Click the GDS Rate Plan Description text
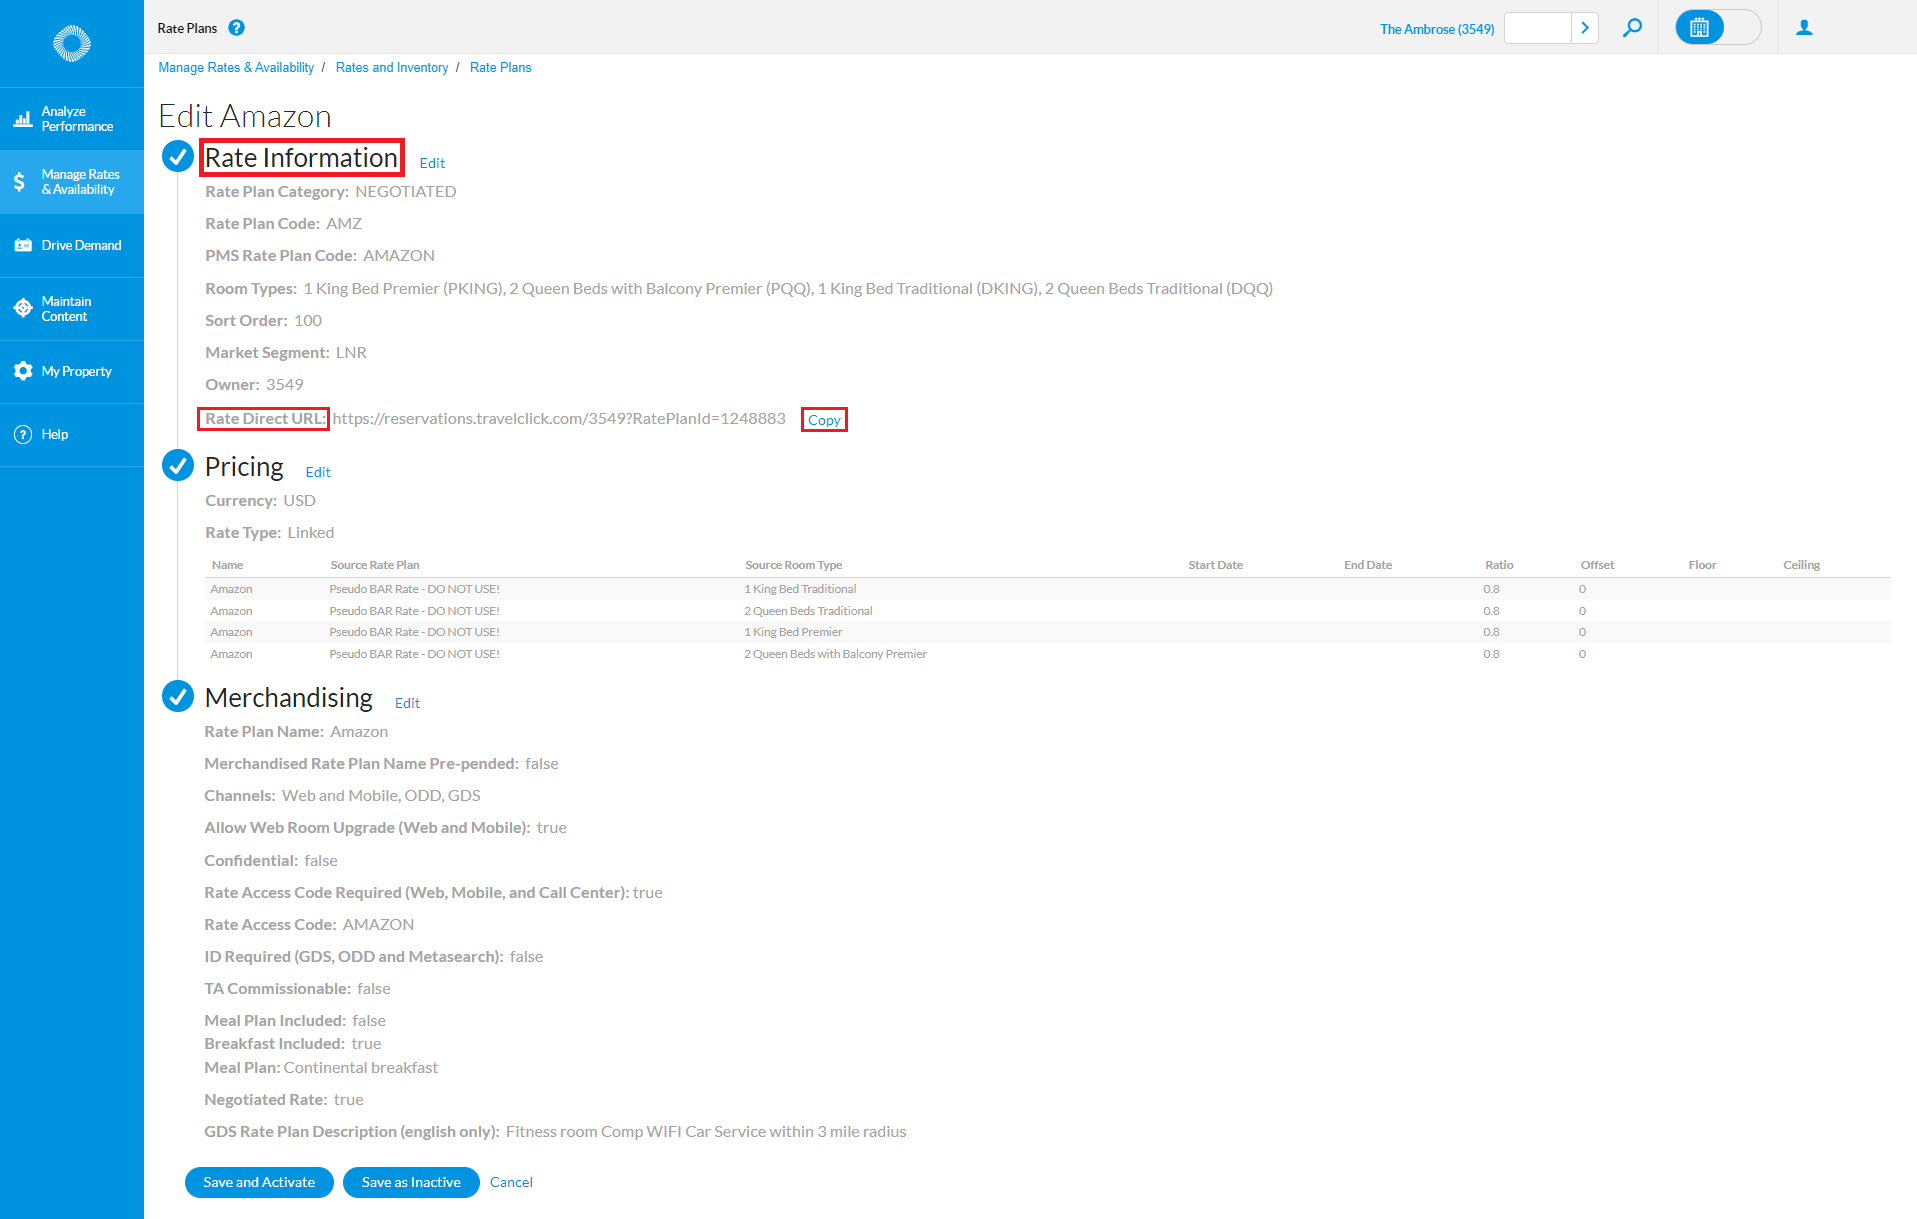The image size is (1917, 1219). tap(706, 1132)
